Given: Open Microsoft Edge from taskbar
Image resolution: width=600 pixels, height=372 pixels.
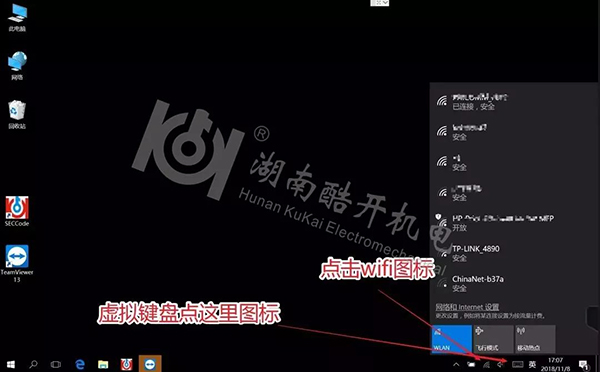Looking at the screenshot, I should pyautogui.click(x=80, y=364).
